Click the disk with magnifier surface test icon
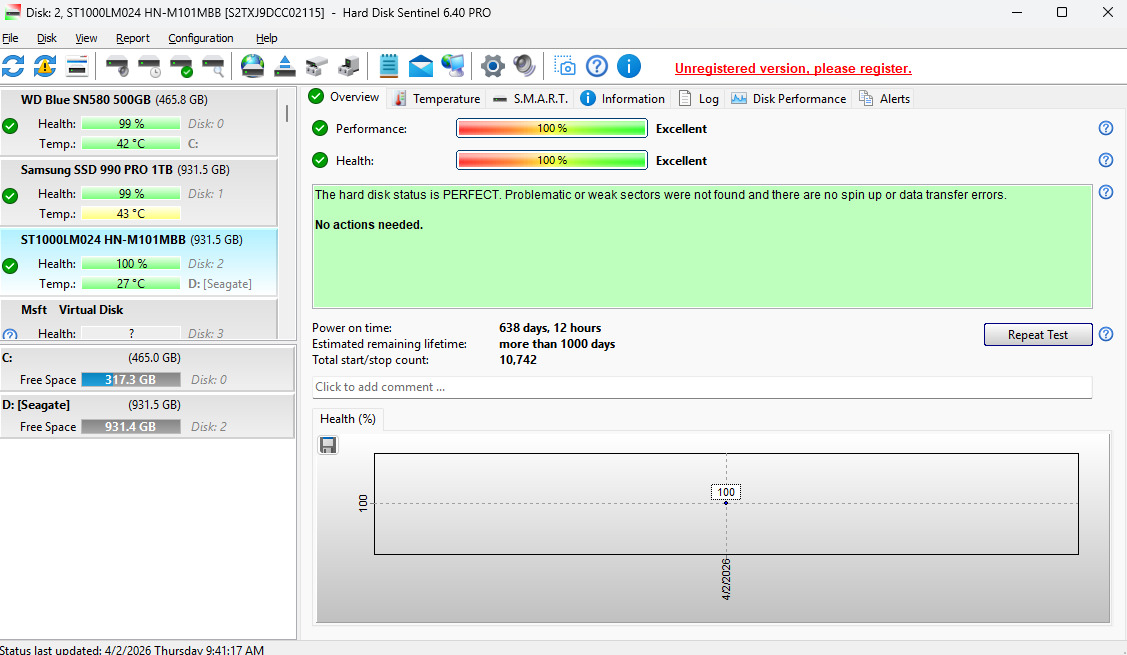 pos(213,66)
